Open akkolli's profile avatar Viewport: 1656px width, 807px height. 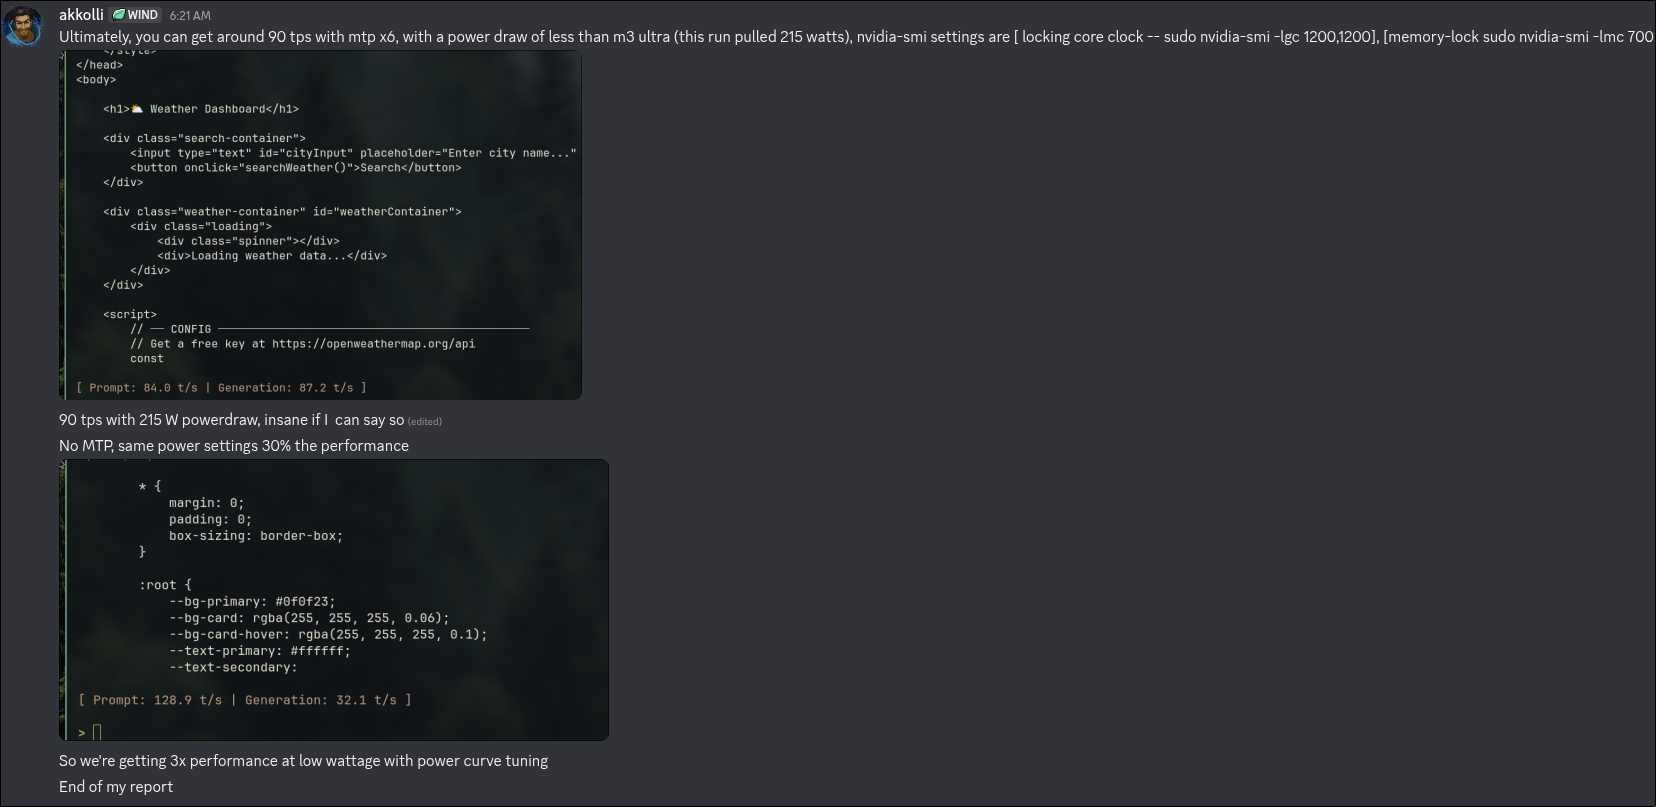tap(23, 26)
